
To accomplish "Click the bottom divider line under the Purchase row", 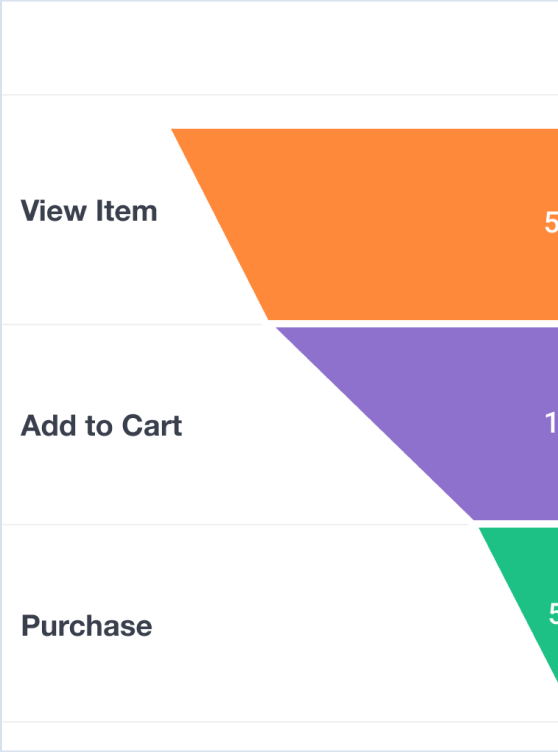I will pyautogui.click(x=280, y=721).
